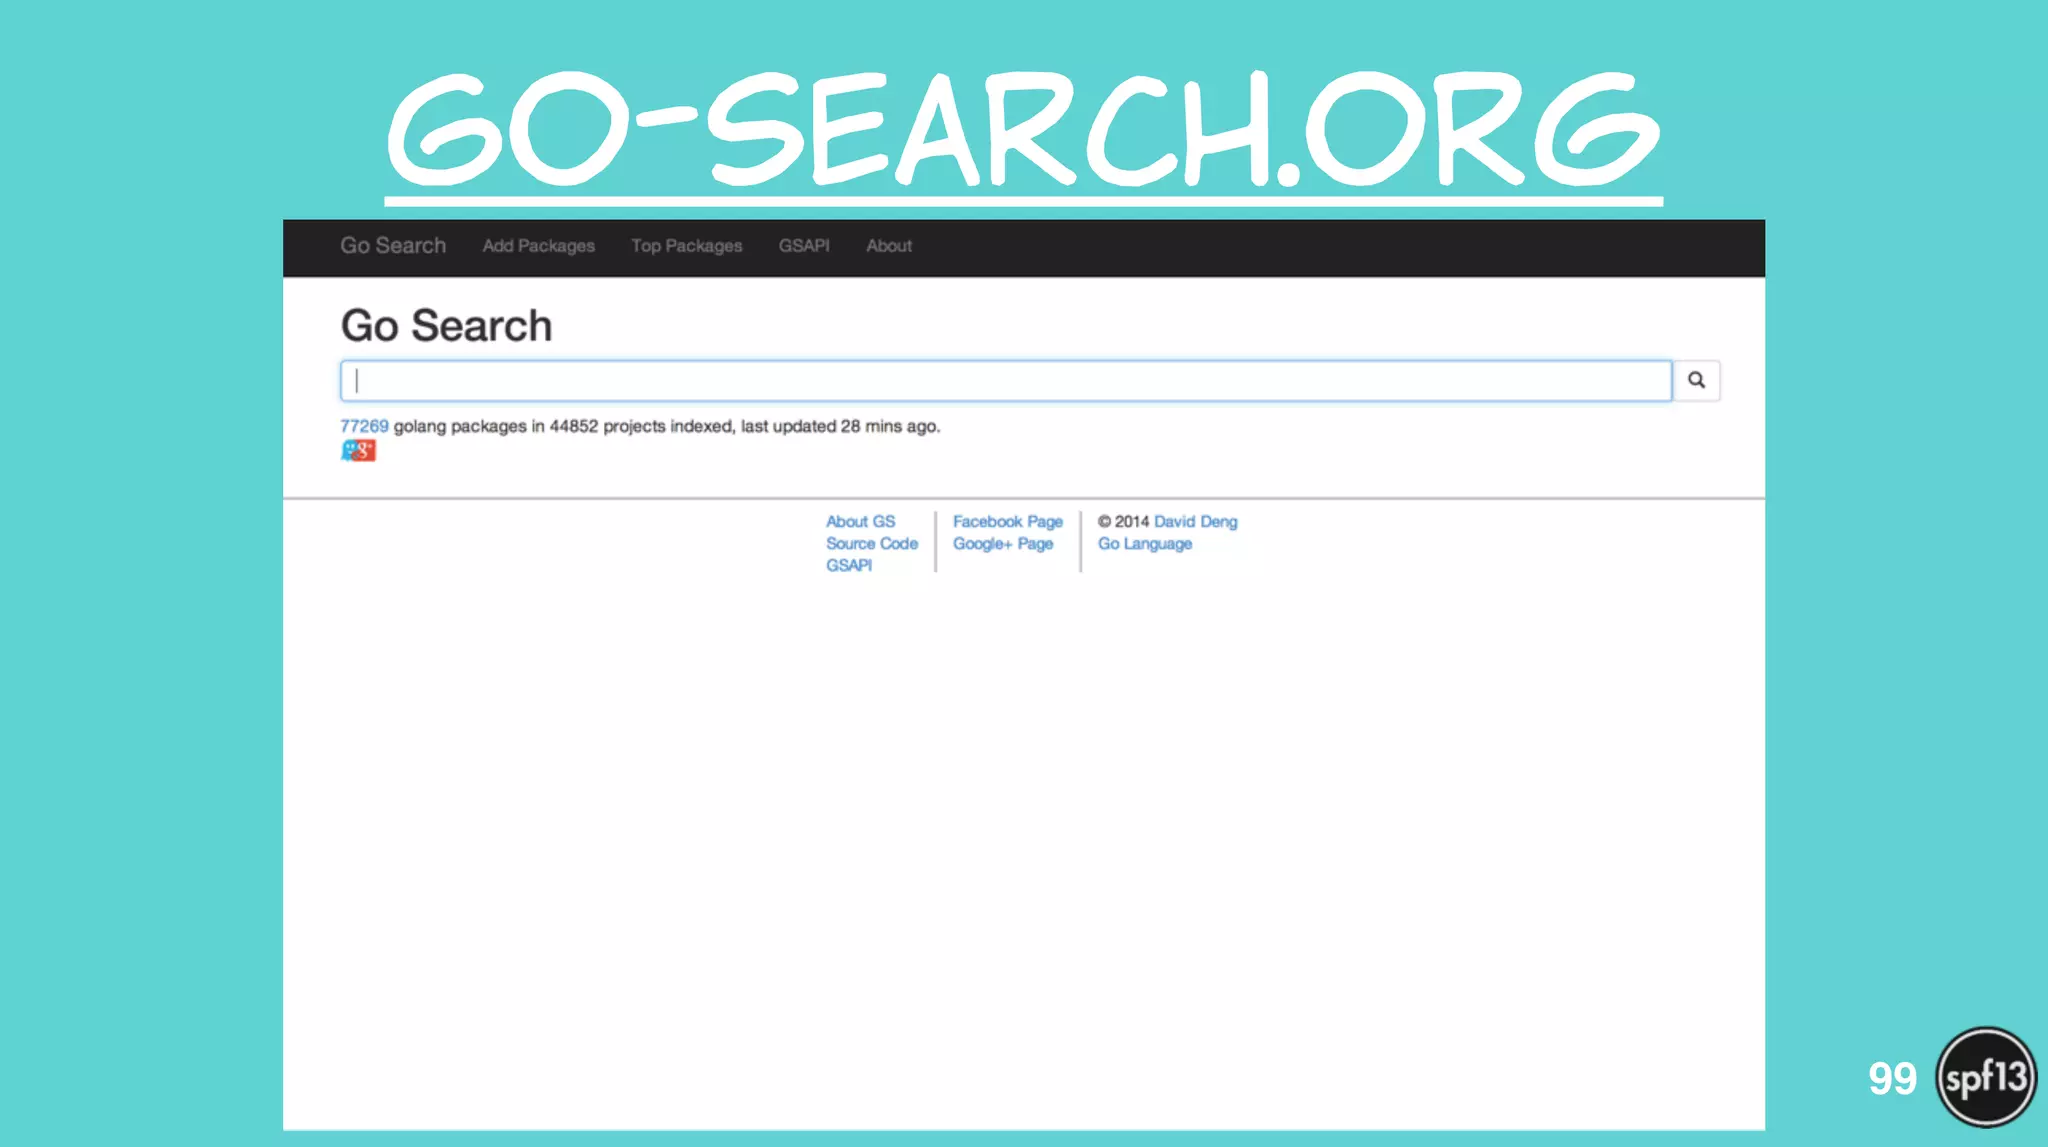The height and width of the screenshot is (1147, 2048).
Task: Visit the Facebook Page link
Action: (1007, 522)
